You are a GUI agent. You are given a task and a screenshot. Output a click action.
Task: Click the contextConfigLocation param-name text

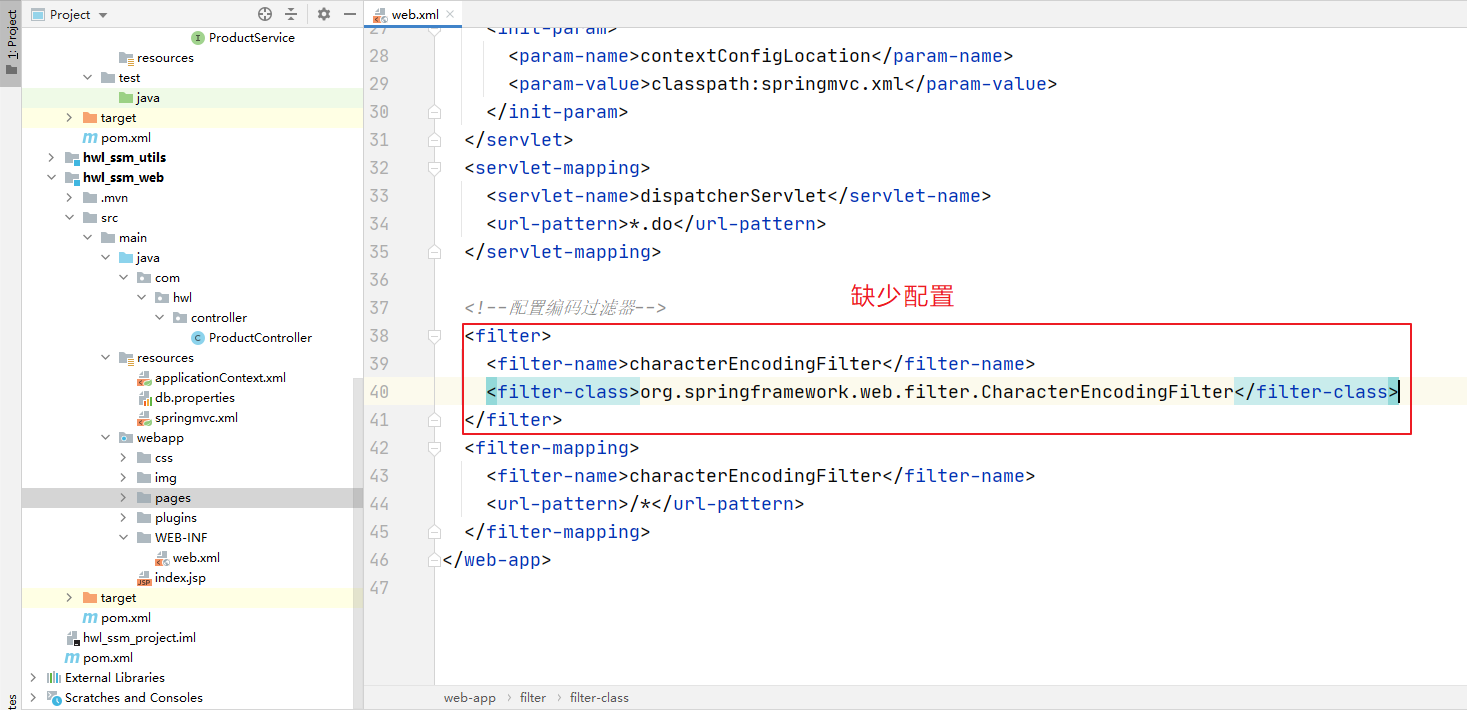tap(755, 56)
